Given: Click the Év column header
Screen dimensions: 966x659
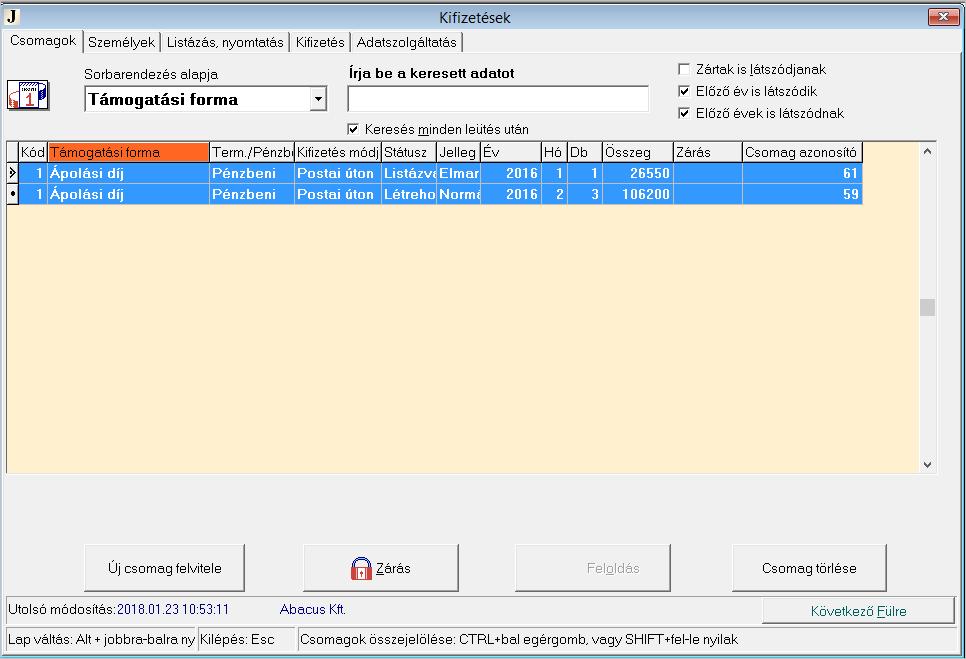Looking at the screenshot, I should 511,152.
